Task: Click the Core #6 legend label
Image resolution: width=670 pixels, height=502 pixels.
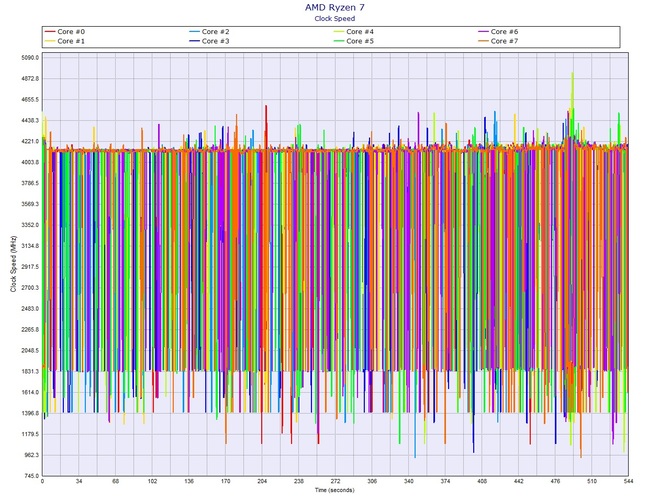Action: [x=504, y=32]
